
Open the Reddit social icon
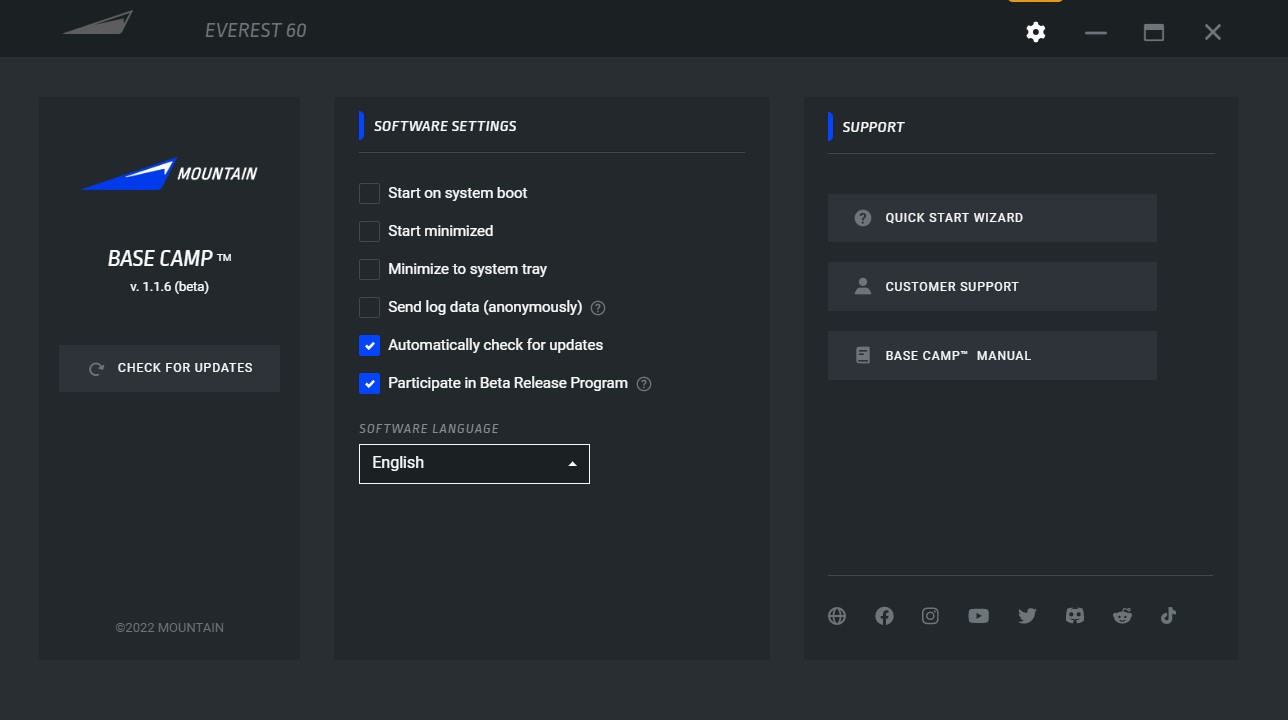pos(1122,616)
